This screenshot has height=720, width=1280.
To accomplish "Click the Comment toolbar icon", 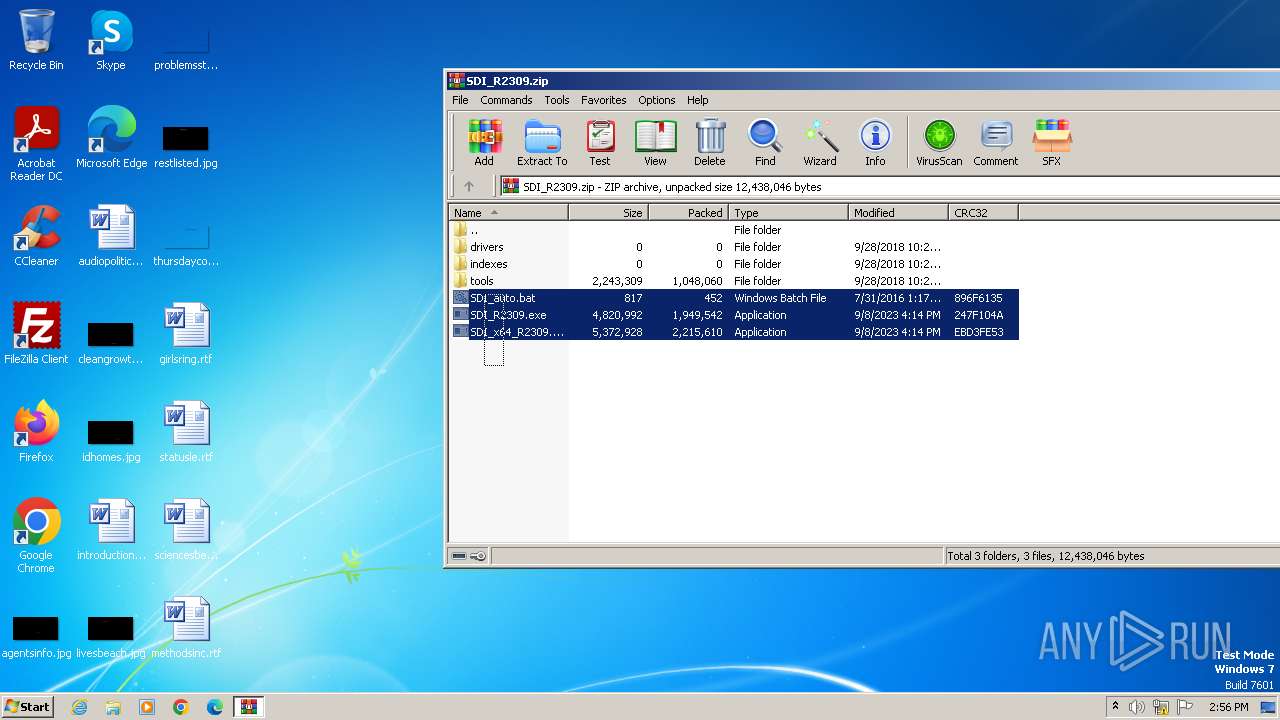I will tap(996, 142).
